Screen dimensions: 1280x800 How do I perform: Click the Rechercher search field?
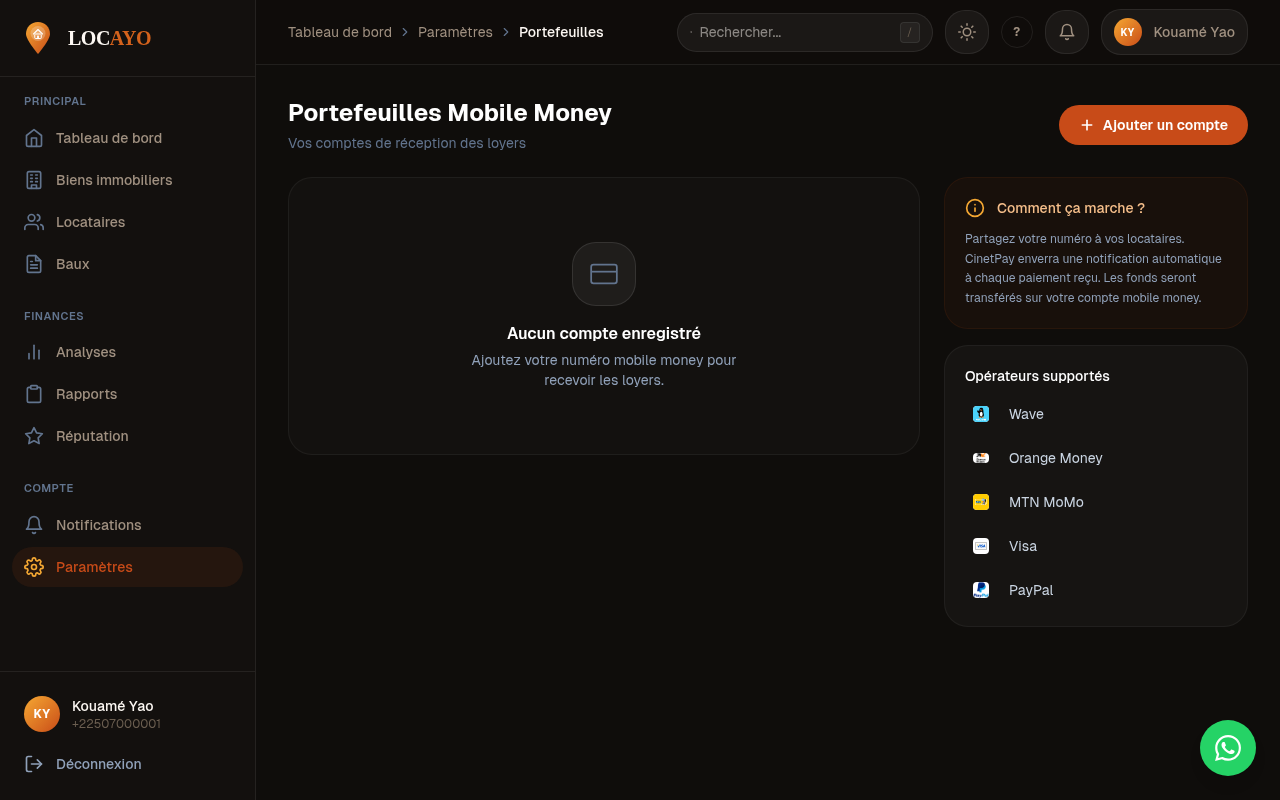pos(795,32)
